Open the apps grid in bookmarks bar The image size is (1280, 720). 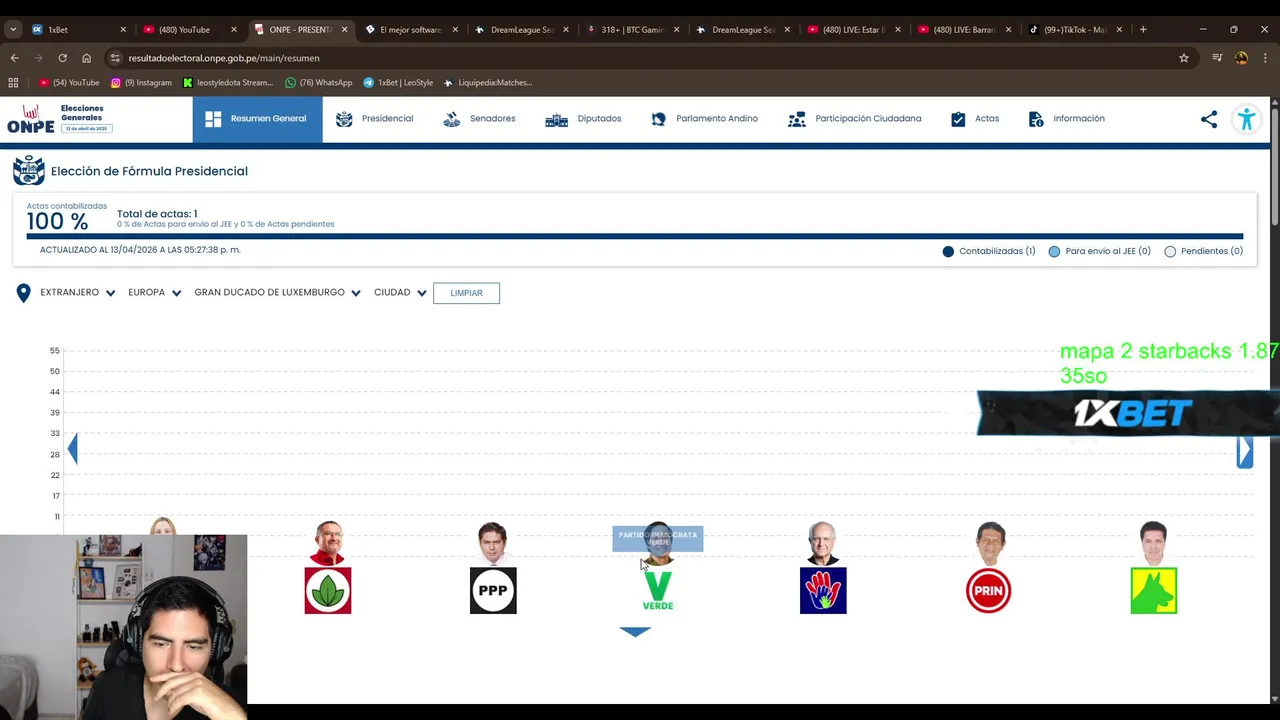click(x=13, y=83)
